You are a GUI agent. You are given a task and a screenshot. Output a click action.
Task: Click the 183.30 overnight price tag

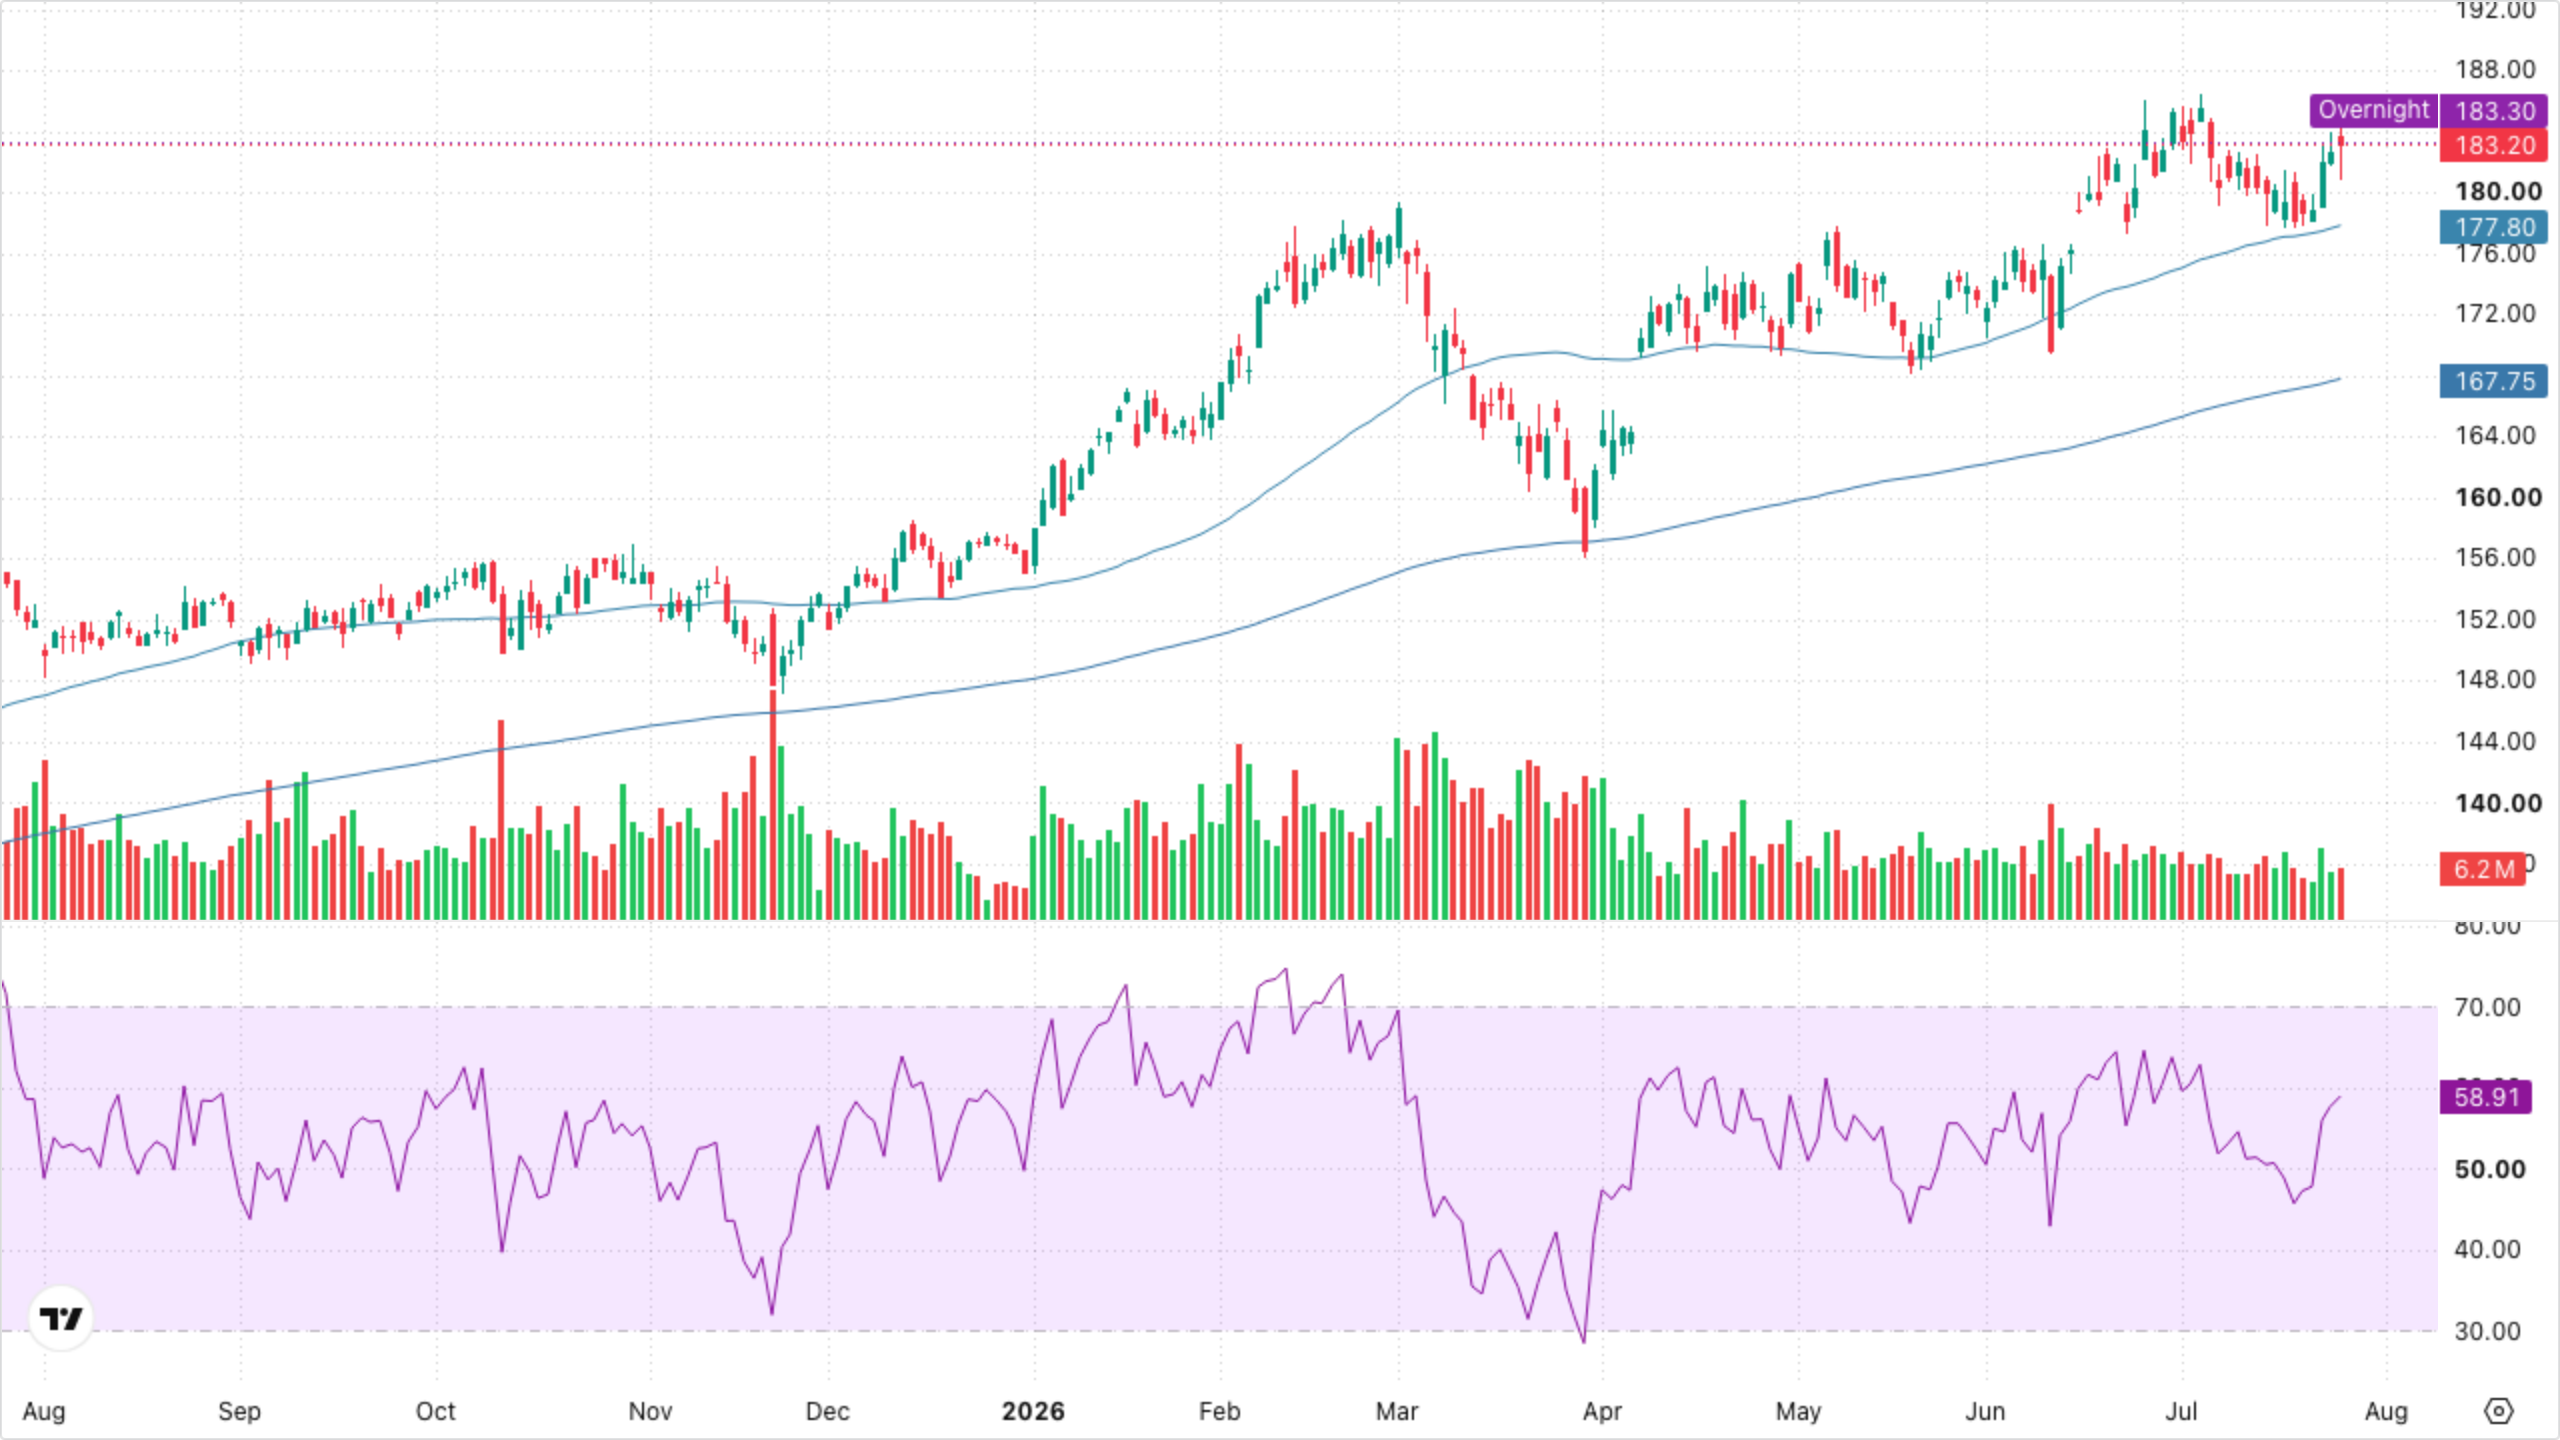pos(2495,110)
